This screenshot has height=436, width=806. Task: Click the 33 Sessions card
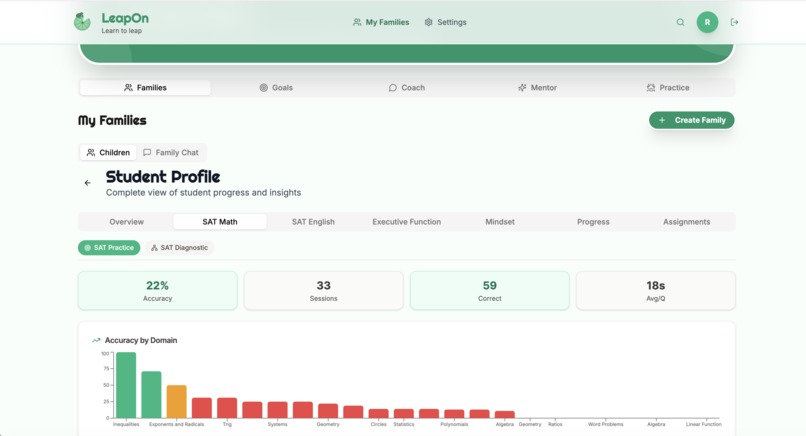tap(324, 290)
